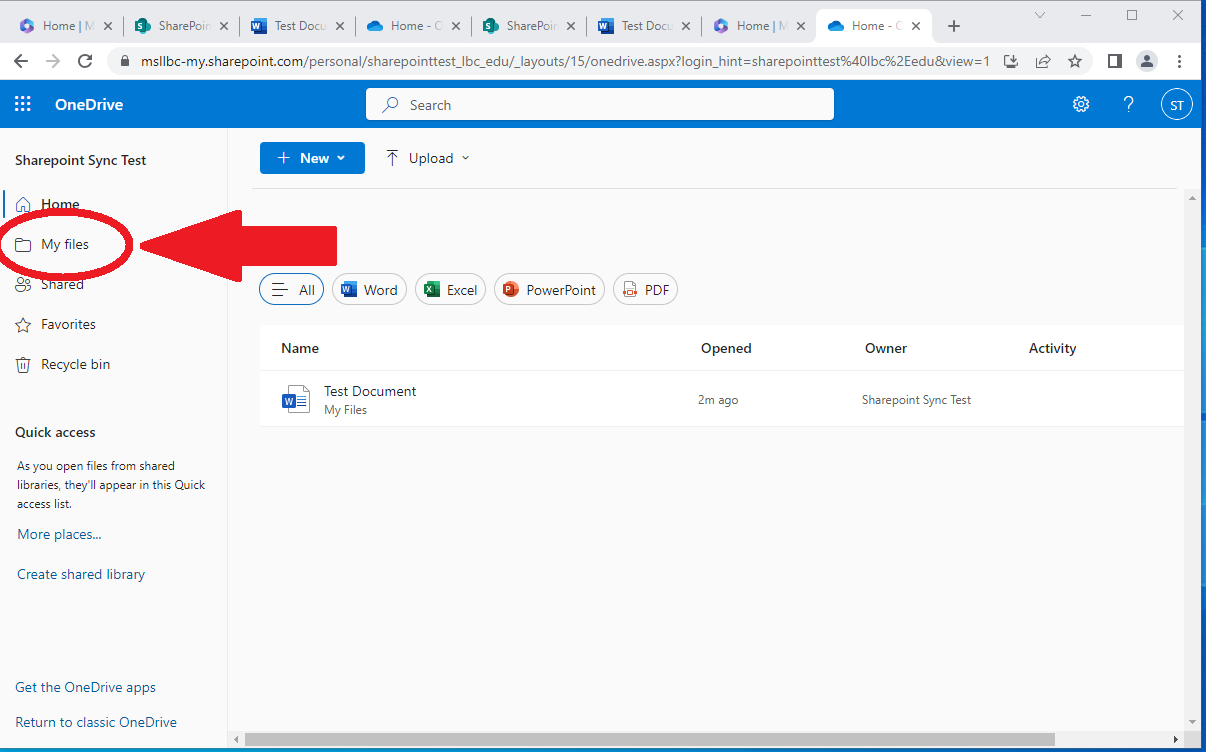Screen dimensions: 1206x752
Task: Click the My Files location under Test Document
Action: [345, 410]
